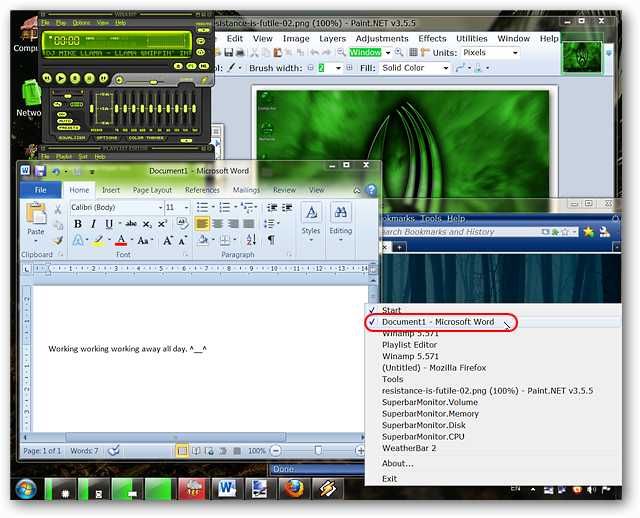Open Paint.NET zoom Window dropdown
640x518 pixels.
click(x=387, y=53)
